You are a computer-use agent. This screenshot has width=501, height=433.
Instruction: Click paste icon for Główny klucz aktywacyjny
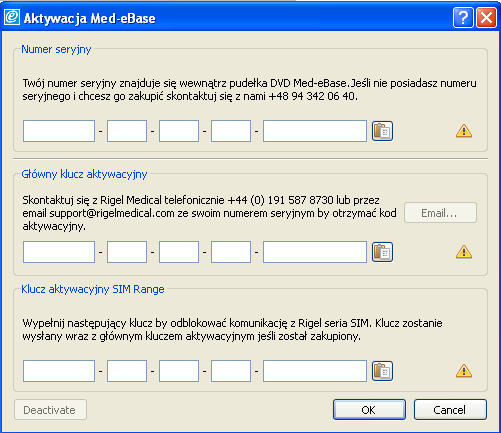pyautogui.click(x=382, y=252)
